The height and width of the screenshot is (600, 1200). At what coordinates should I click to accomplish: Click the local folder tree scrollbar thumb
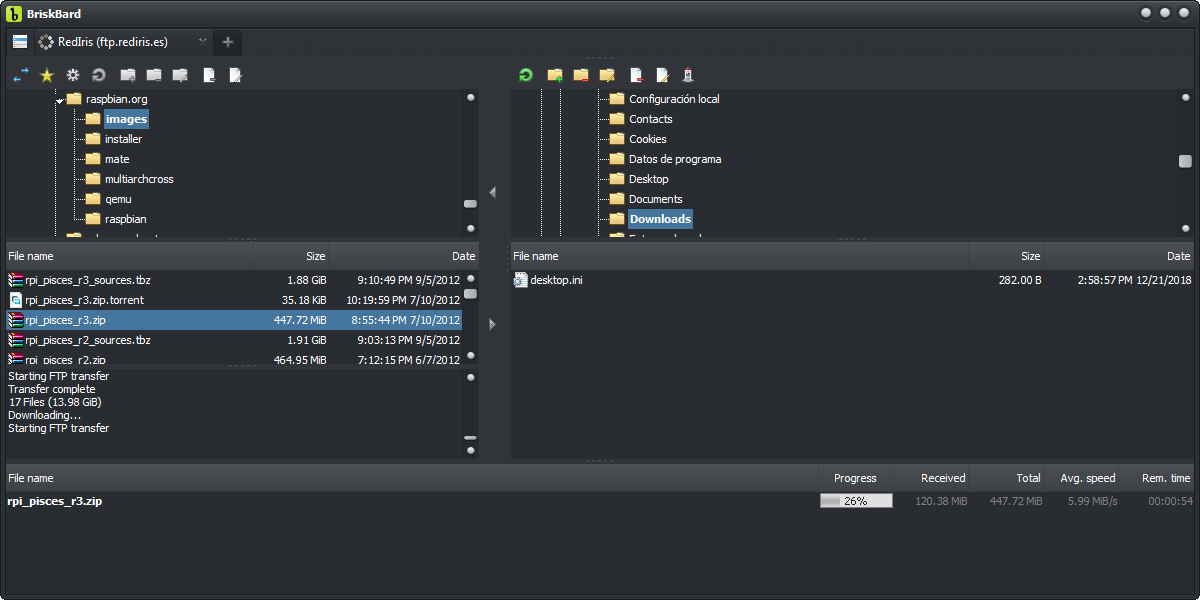coord(1185,161)
